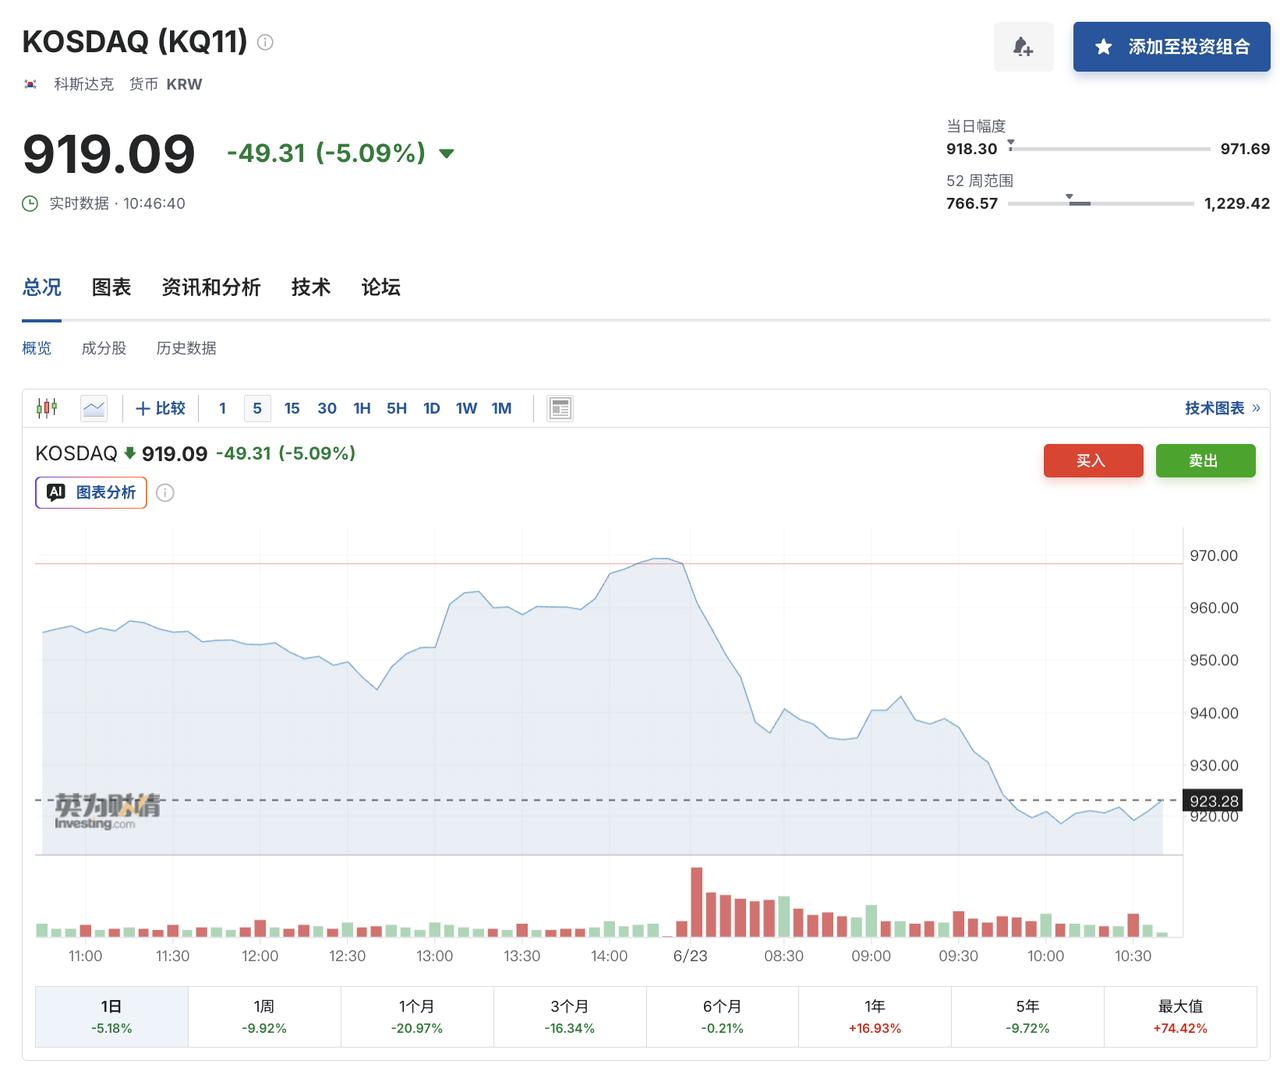The height and width of the screenshot is (1078, 1280).
Task: Click the day low value 918.30
Action: pyautogui.click(x=972, y=149)
